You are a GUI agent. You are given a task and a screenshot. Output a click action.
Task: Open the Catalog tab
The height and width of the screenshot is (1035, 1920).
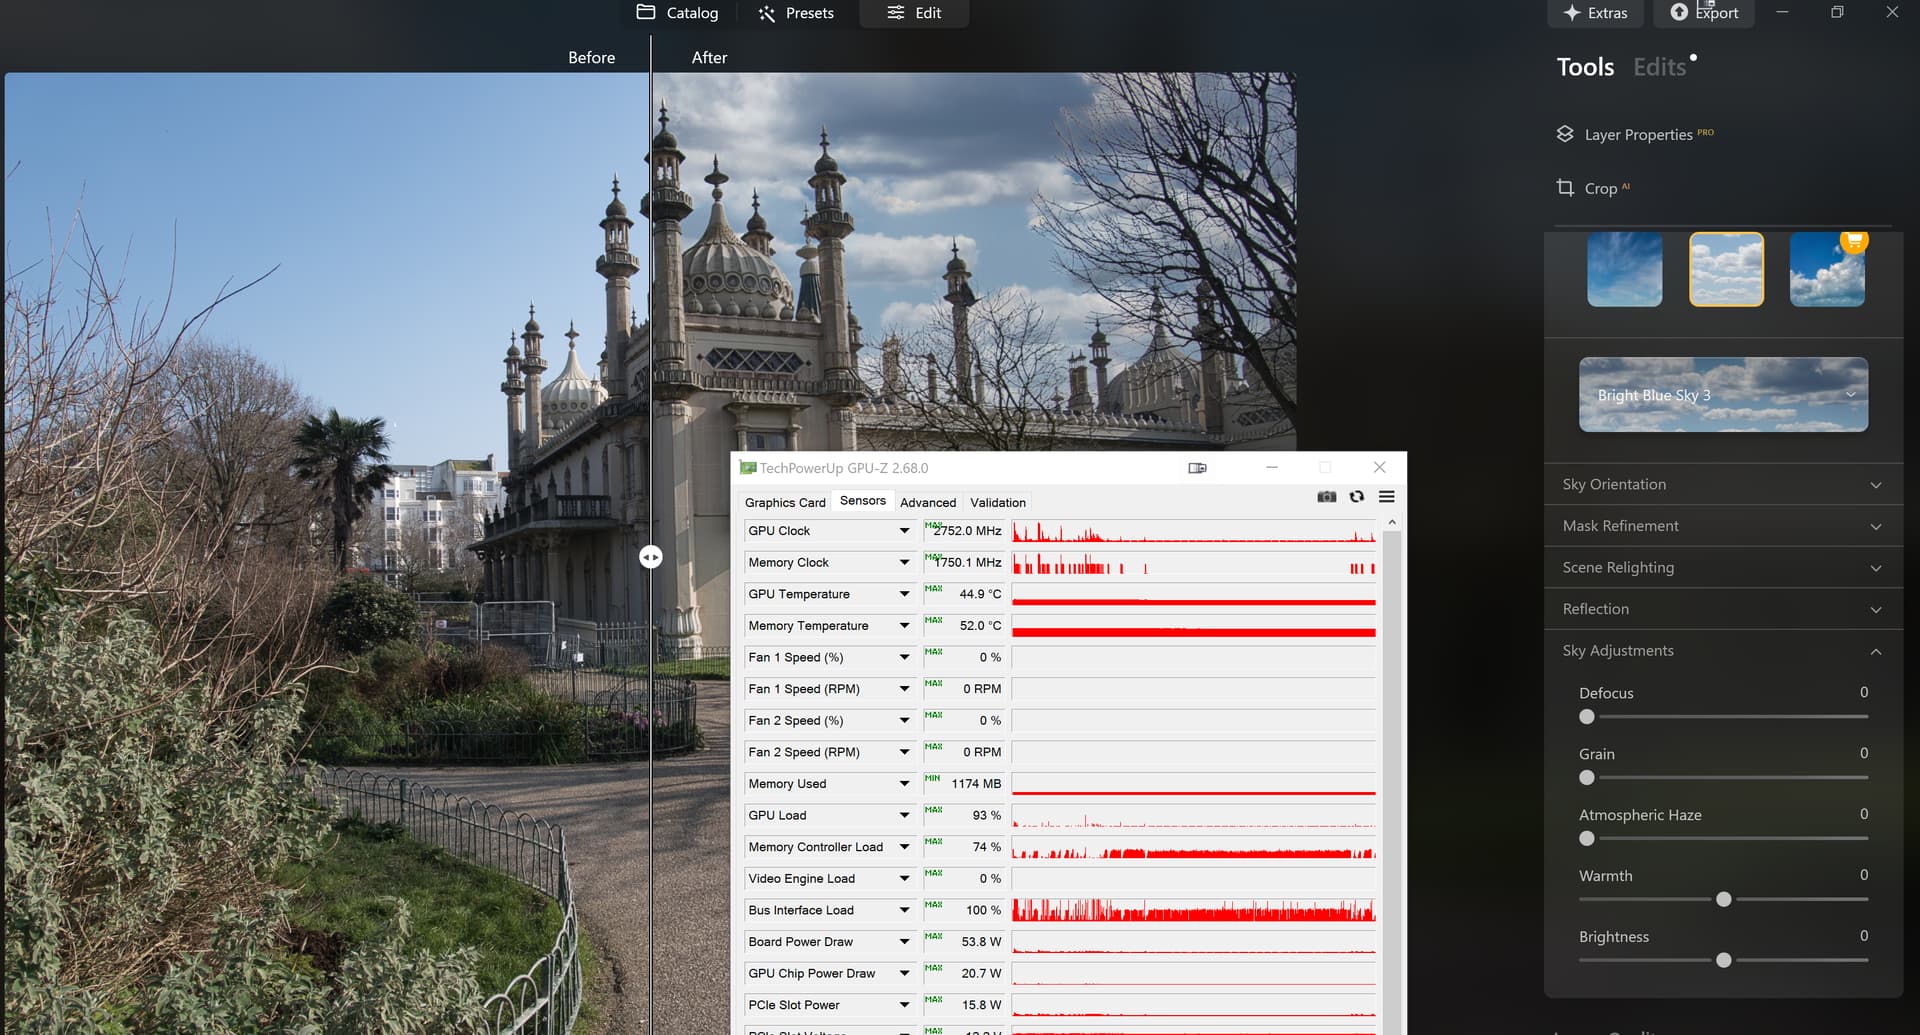coord(678,13)
